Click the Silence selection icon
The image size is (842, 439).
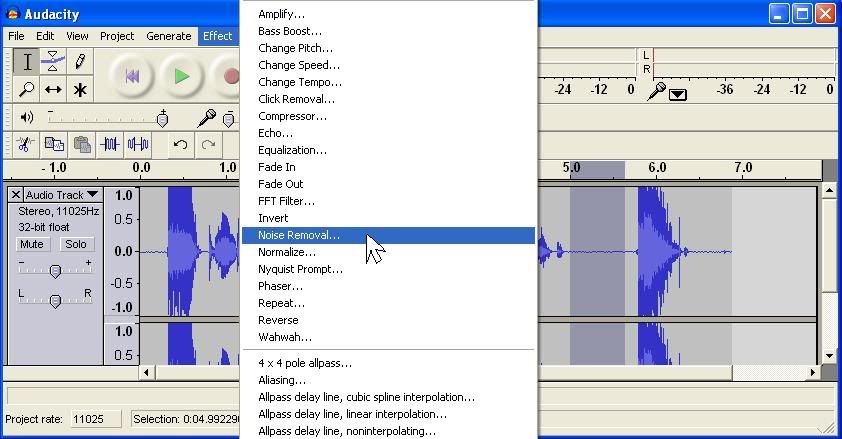(138, 144)
